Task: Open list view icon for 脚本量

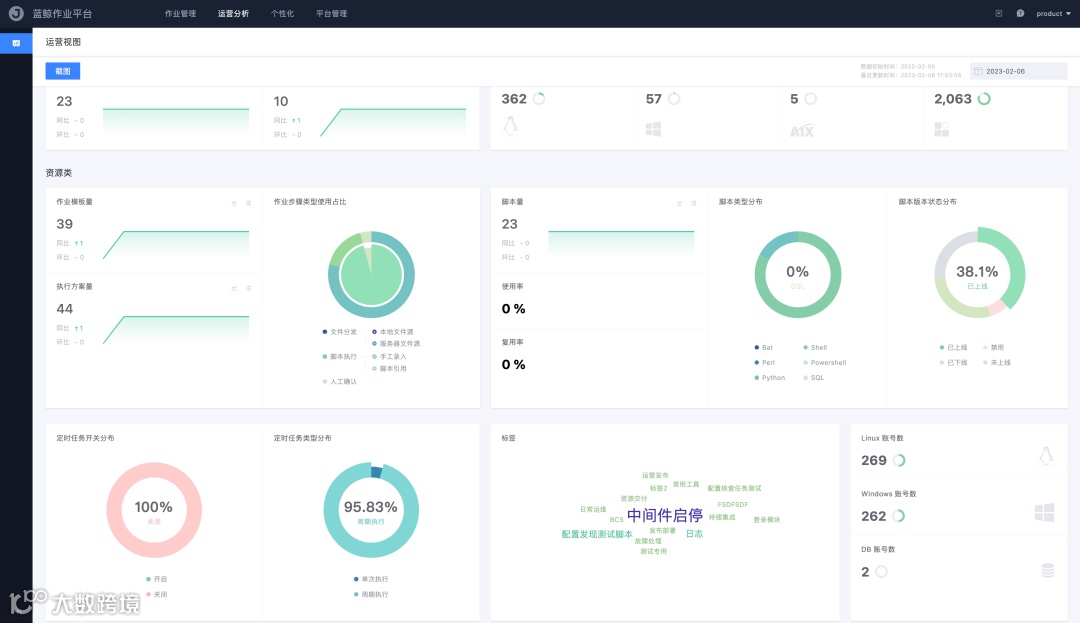Action: pyautogui.click(x=694, y=203)
